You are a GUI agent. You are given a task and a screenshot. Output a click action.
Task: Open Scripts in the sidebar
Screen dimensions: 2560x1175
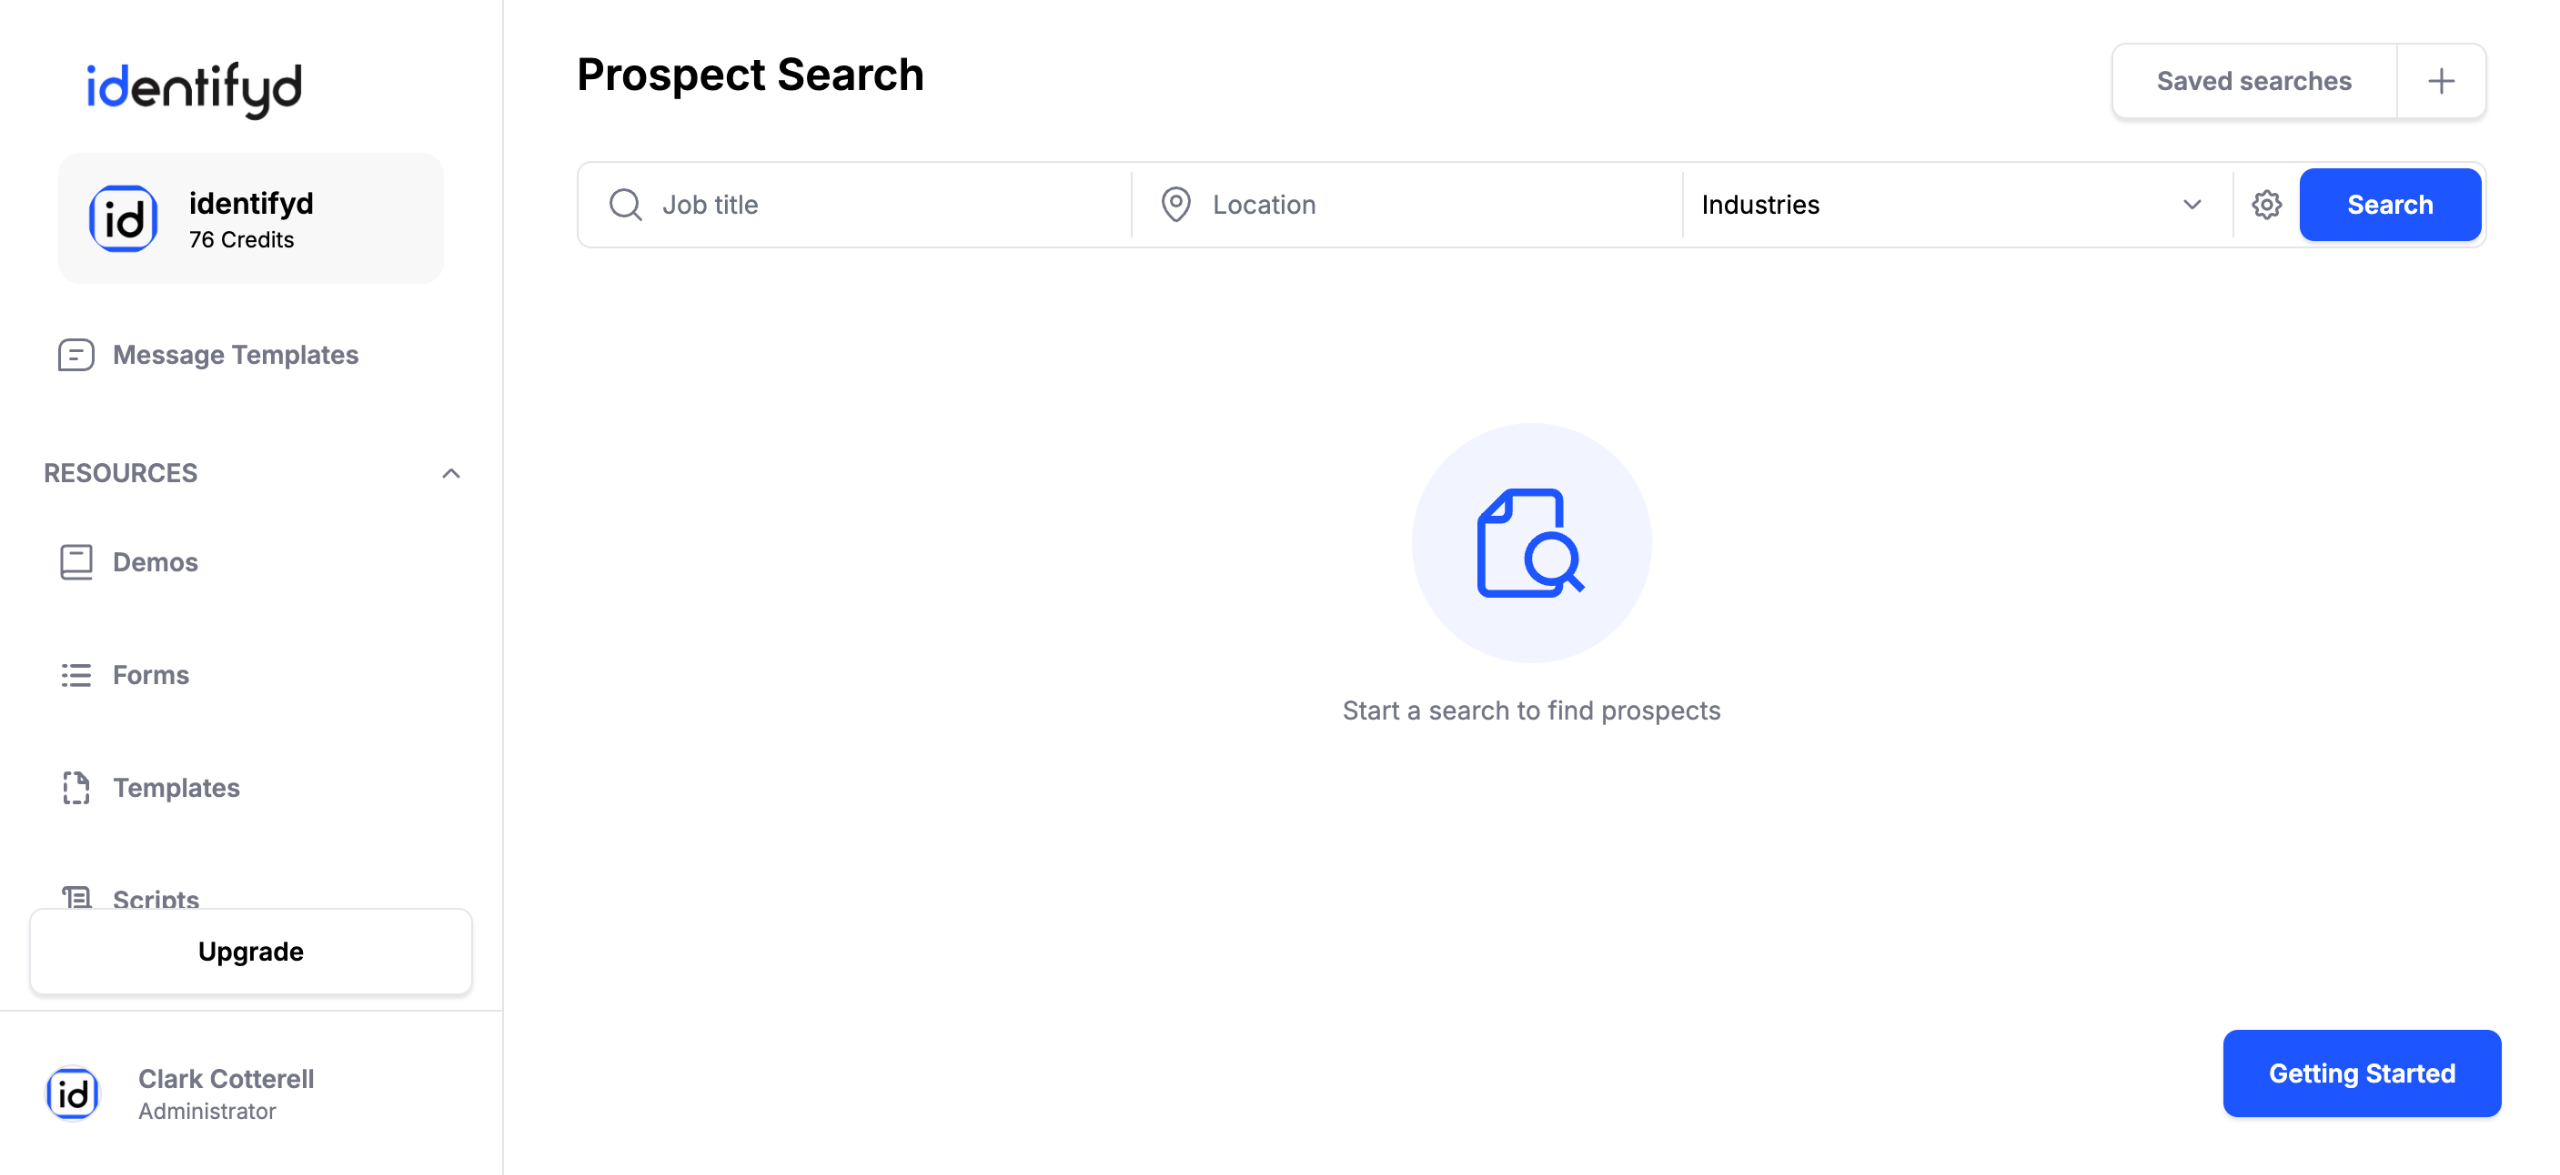[x=156, y=897]
